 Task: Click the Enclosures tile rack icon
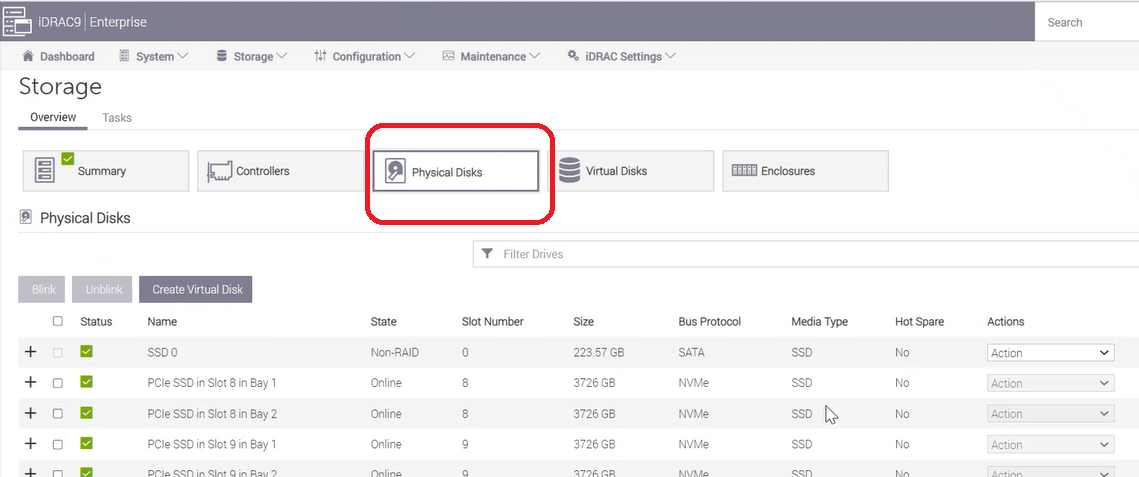744,171
